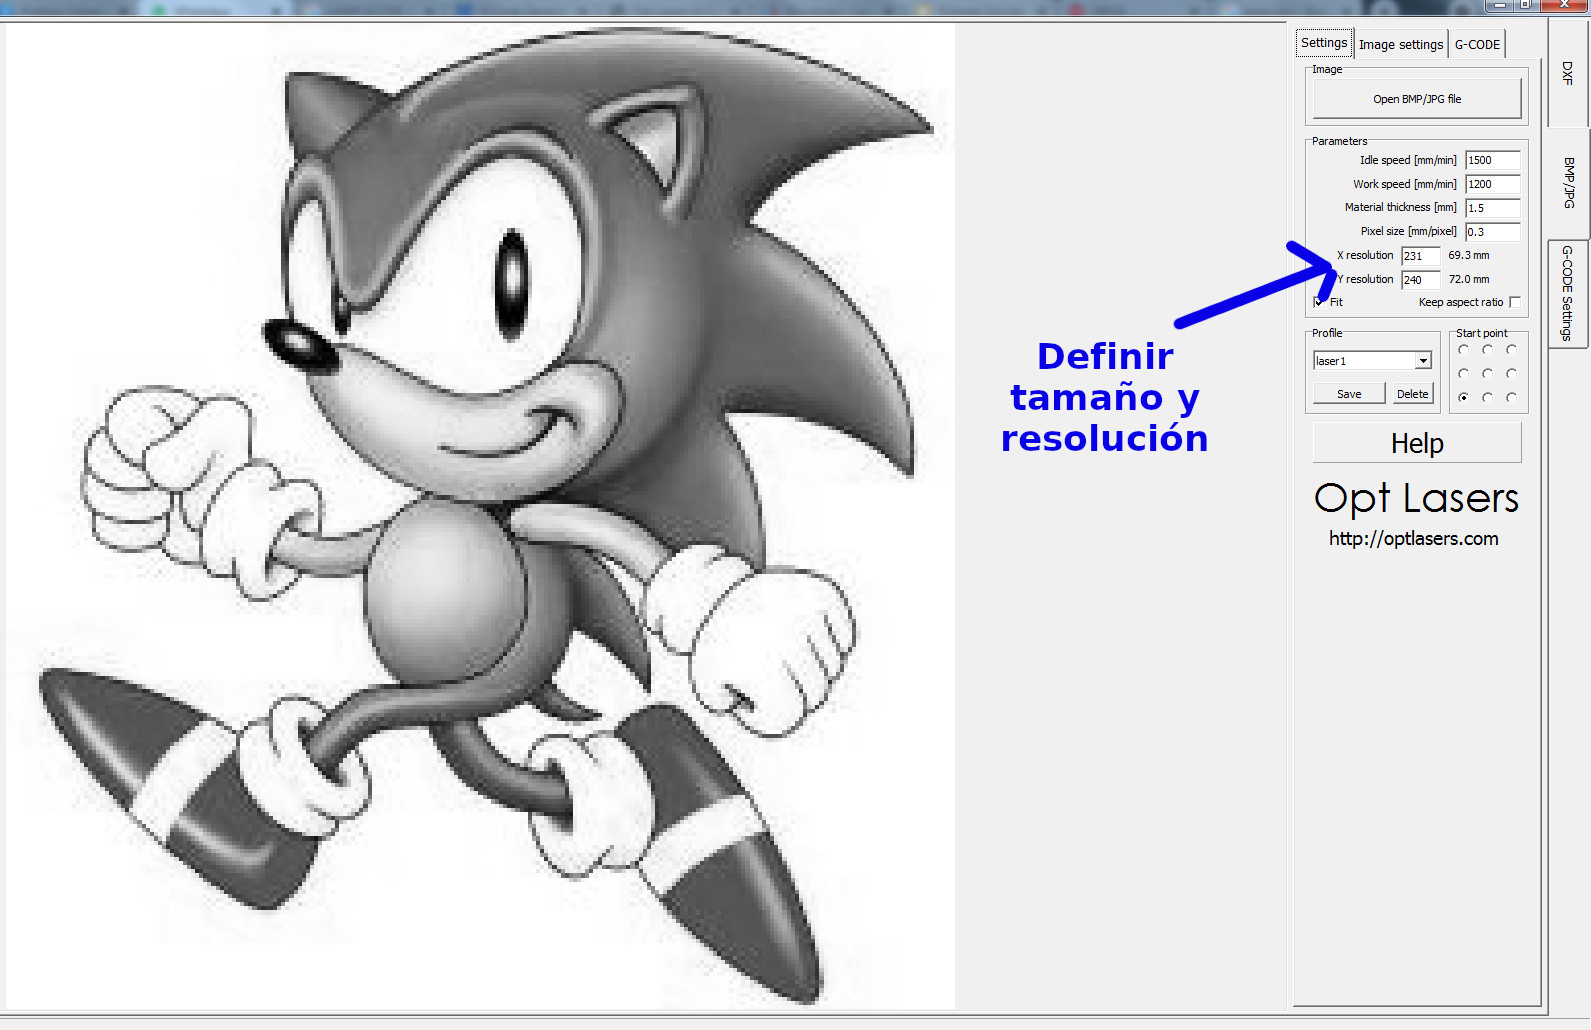1591x1030 pixels.
Task: Select the bottom-center Start point radio button
Action: (1487, 398)
